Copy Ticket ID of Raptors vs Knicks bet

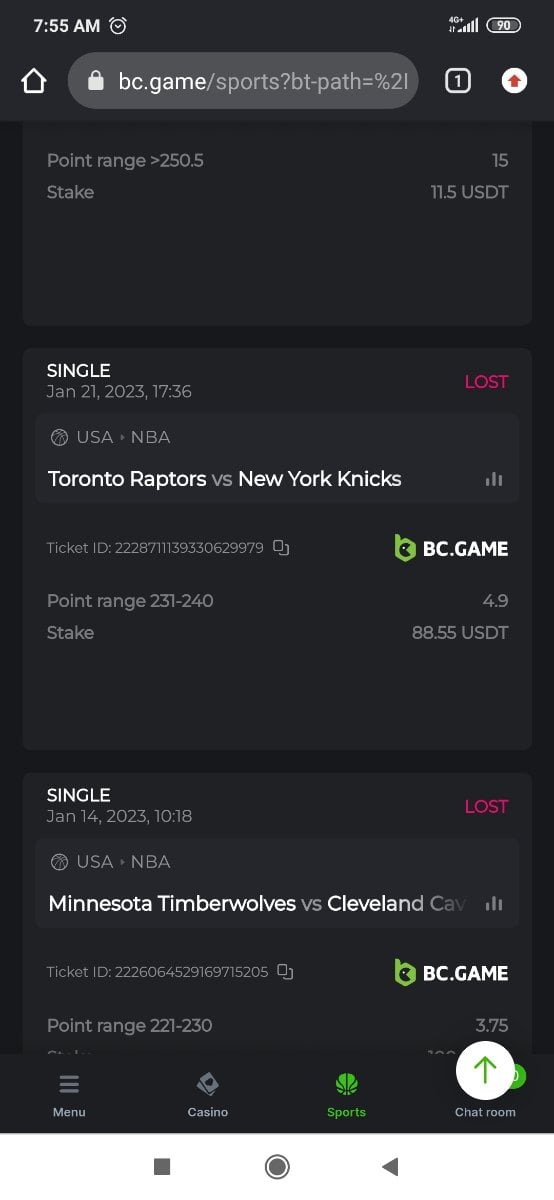(282, 548)
